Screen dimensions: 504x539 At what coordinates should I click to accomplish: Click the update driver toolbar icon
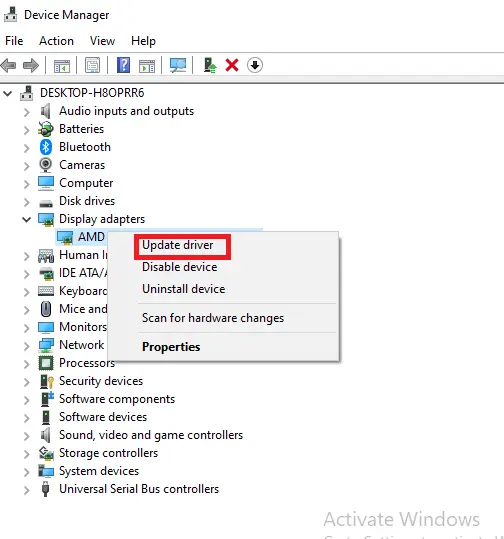pos(209,65)
